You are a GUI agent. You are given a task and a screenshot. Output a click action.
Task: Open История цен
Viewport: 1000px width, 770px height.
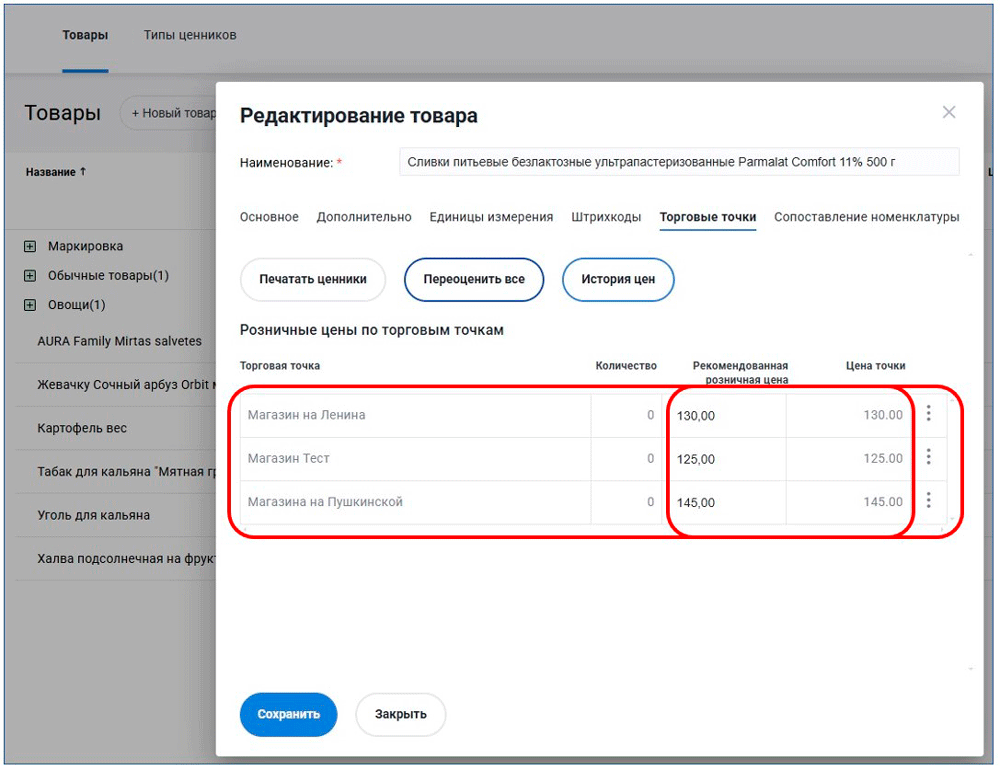tap(618, 280)
